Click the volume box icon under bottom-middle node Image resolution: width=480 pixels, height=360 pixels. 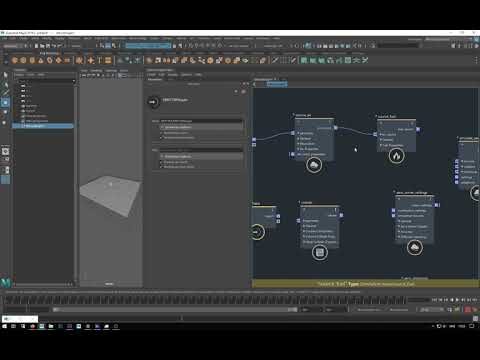pos(320,252)
